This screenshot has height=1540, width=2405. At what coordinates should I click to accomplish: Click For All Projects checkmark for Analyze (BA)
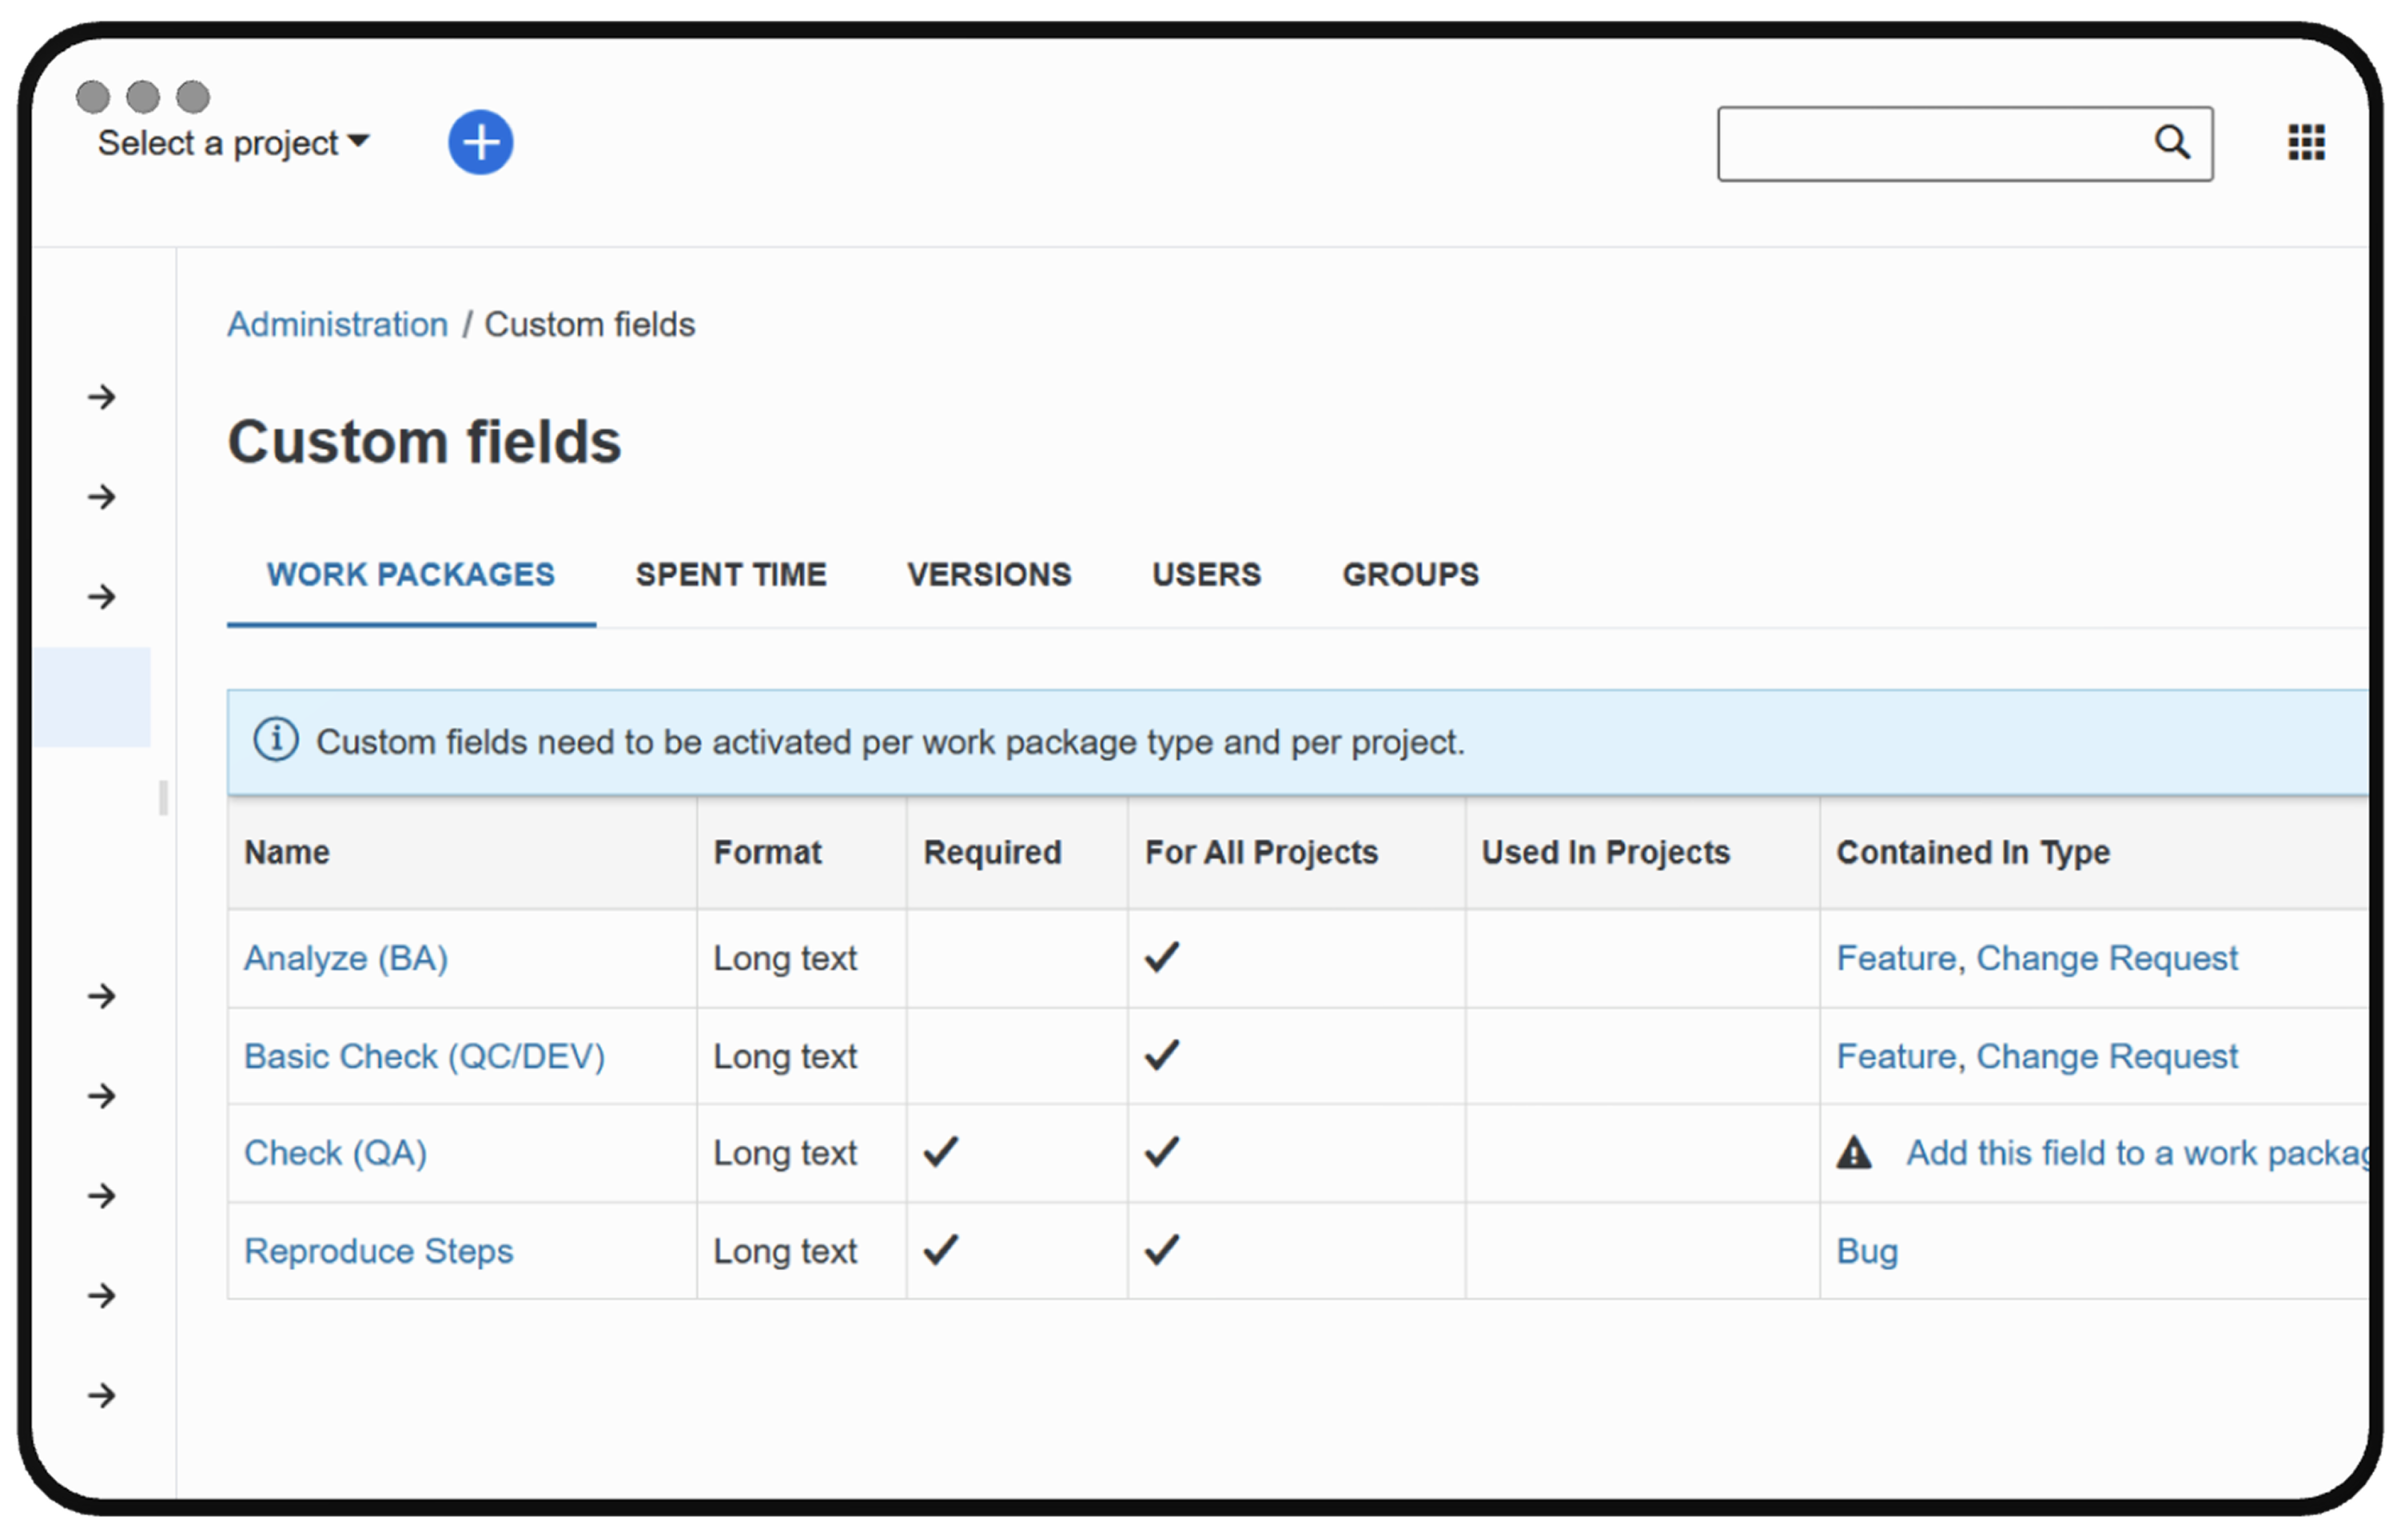coord(1161,957)
